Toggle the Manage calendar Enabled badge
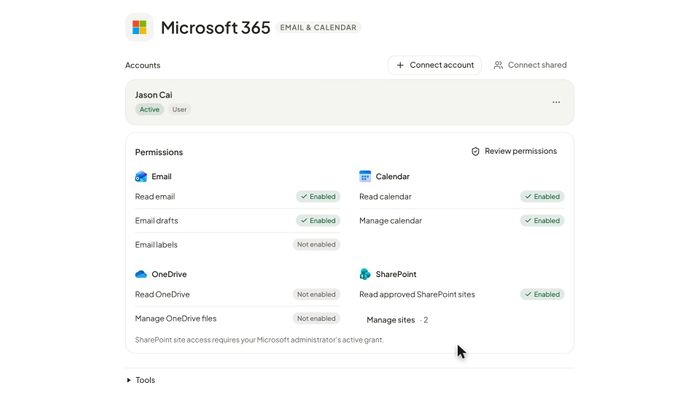 (x=542, y=220)
